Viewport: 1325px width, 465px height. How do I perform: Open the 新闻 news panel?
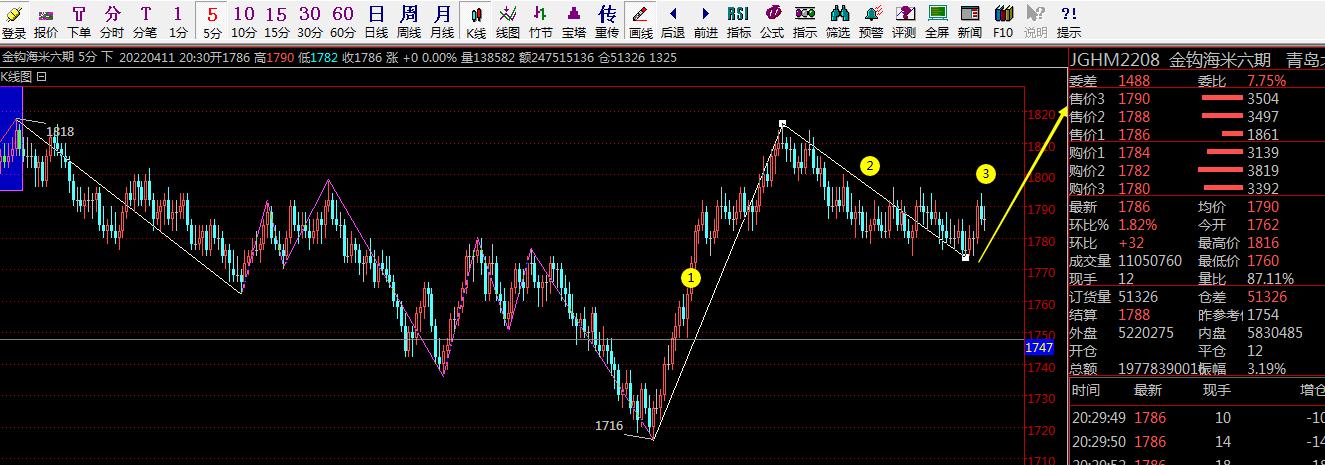pos(969,20)
